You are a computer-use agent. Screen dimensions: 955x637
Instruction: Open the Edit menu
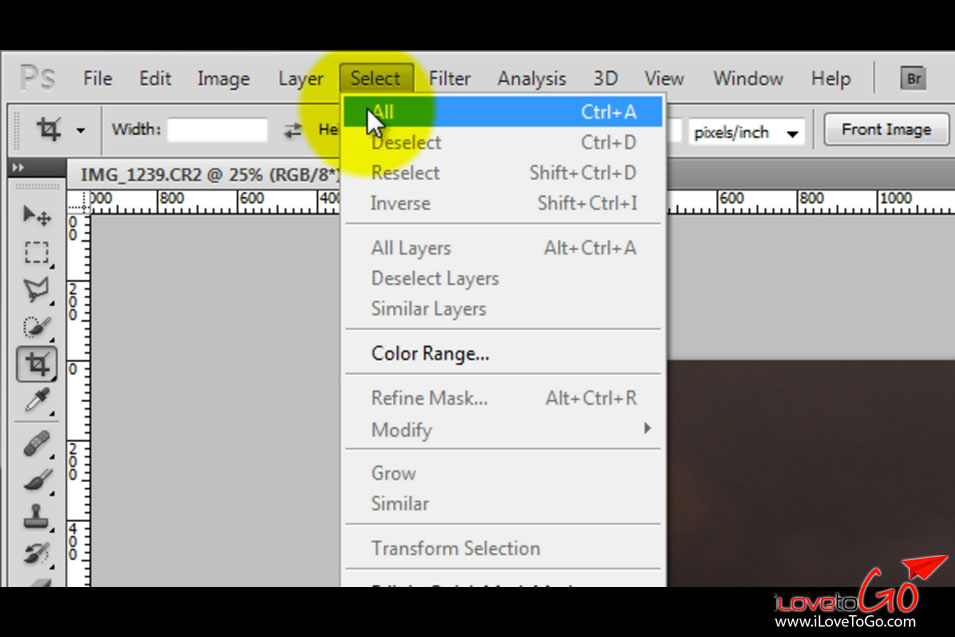pos(155,79)
